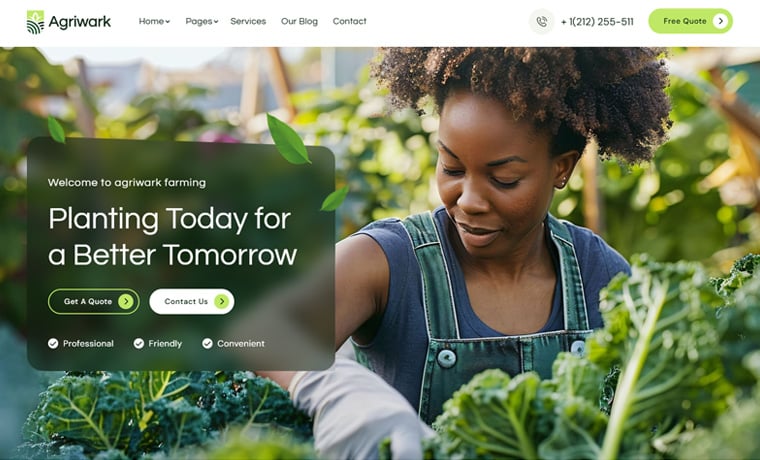
Task: Click the leaf above the hero card
Action: click(288, 139)
